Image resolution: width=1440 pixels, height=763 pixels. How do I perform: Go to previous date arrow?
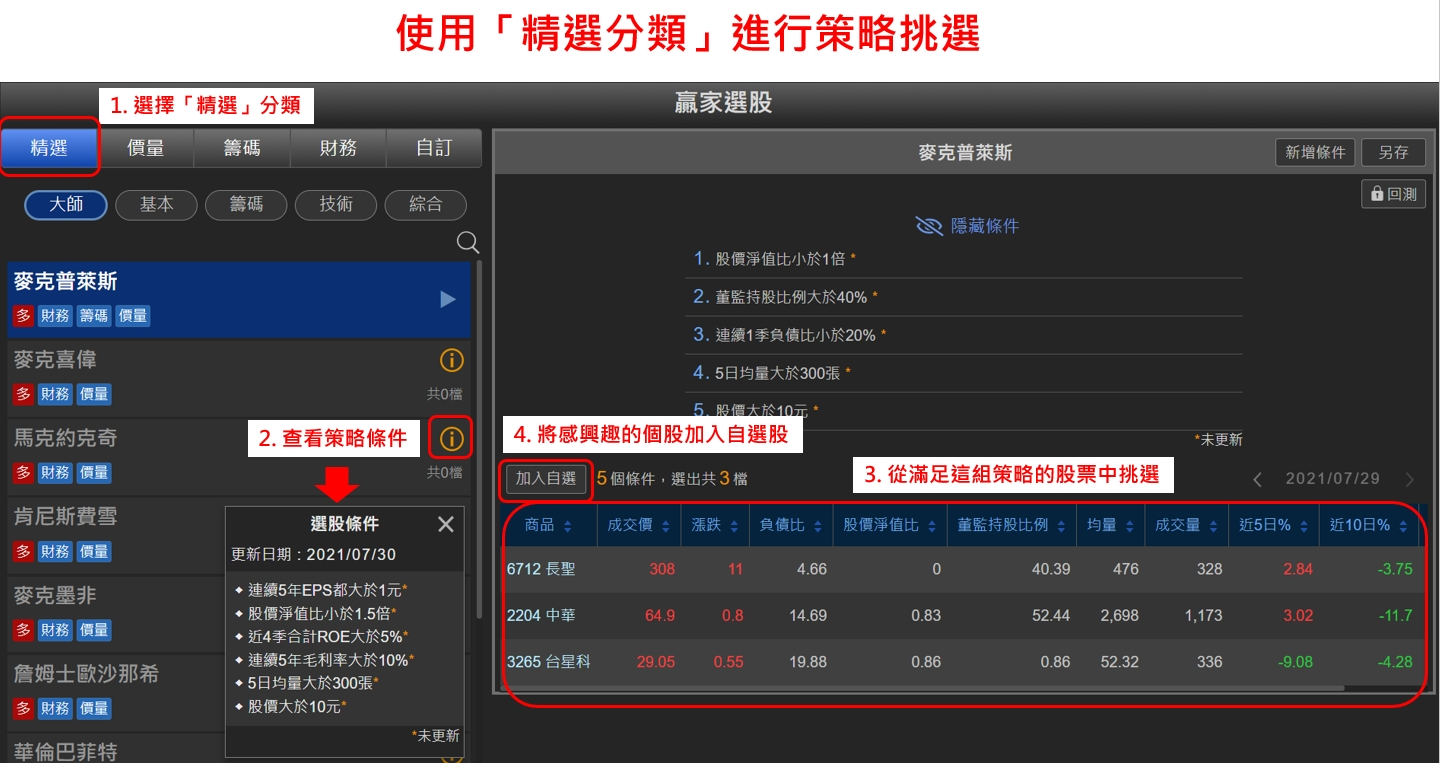click(1259, 480)
